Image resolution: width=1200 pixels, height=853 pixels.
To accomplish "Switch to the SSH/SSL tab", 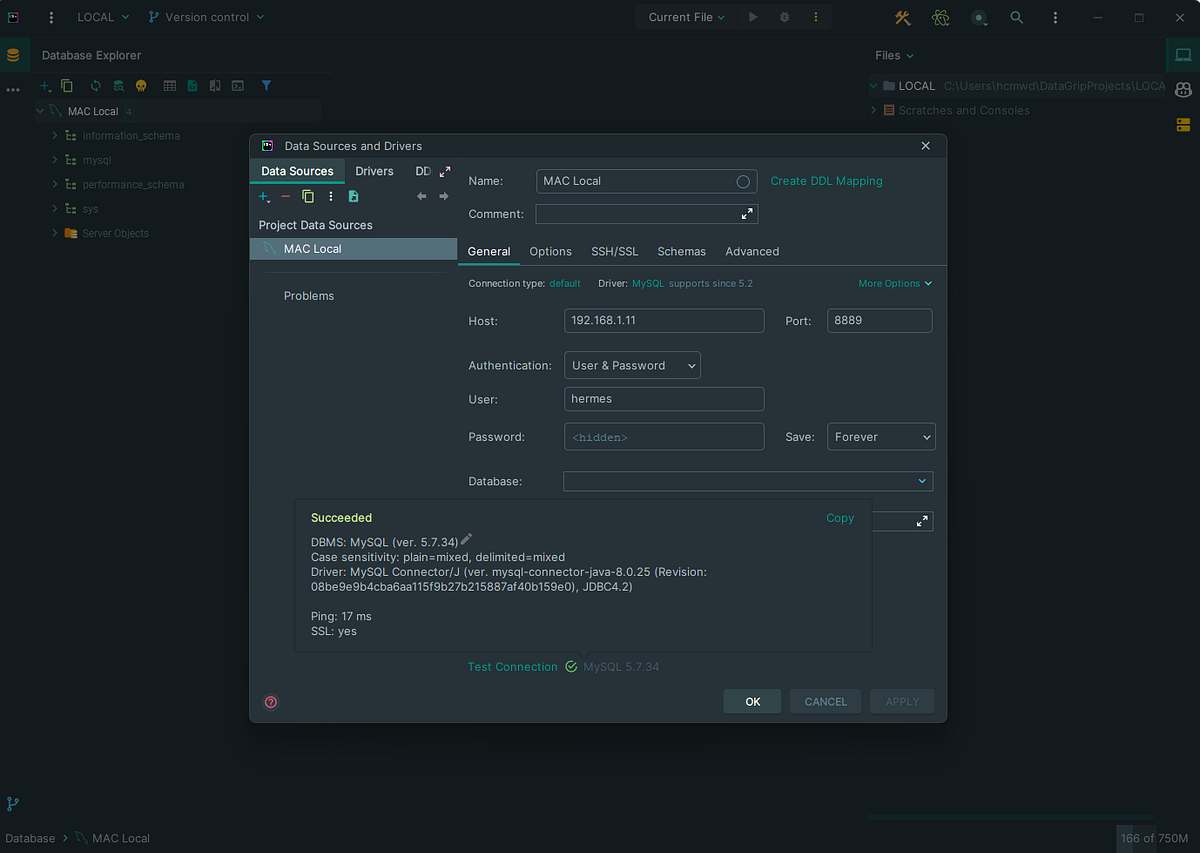I will pos(614,251).
